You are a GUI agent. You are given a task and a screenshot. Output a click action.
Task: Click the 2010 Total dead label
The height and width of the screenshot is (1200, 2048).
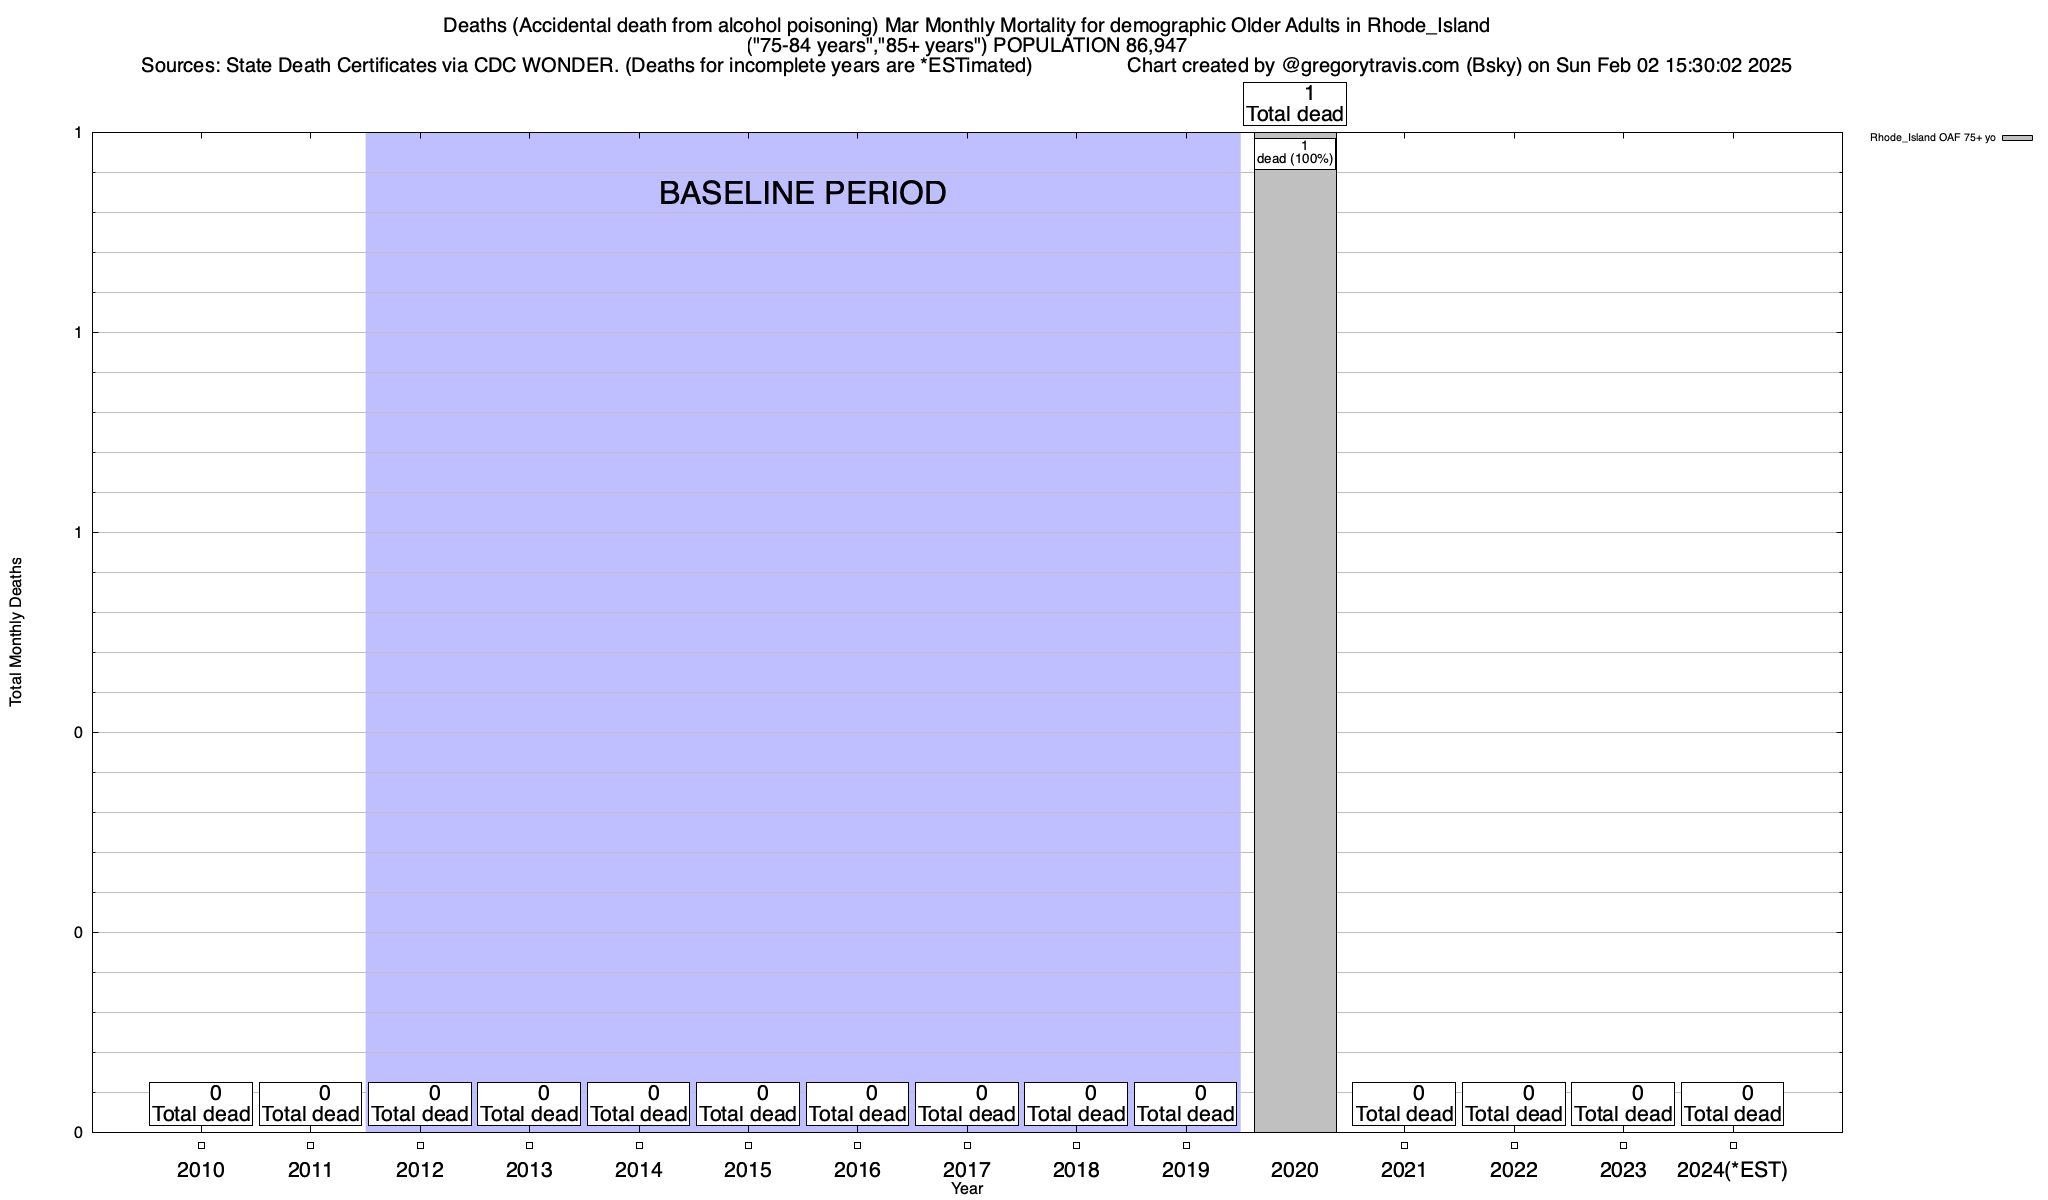coord(201,1104)
